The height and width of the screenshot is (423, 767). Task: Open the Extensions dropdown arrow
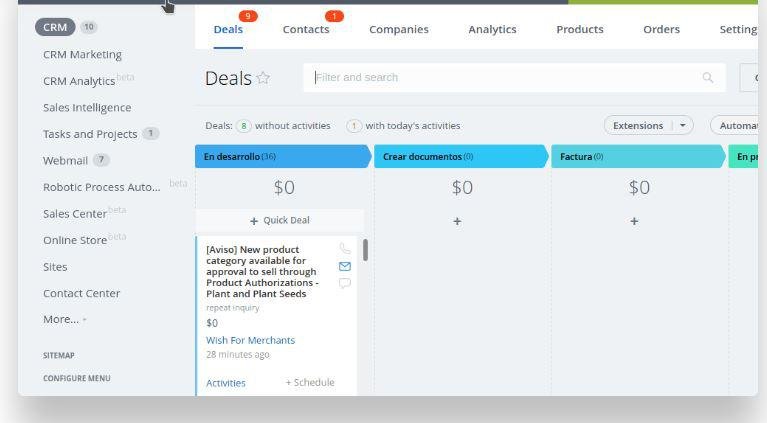pyautogui.click(x=683, y=125)
